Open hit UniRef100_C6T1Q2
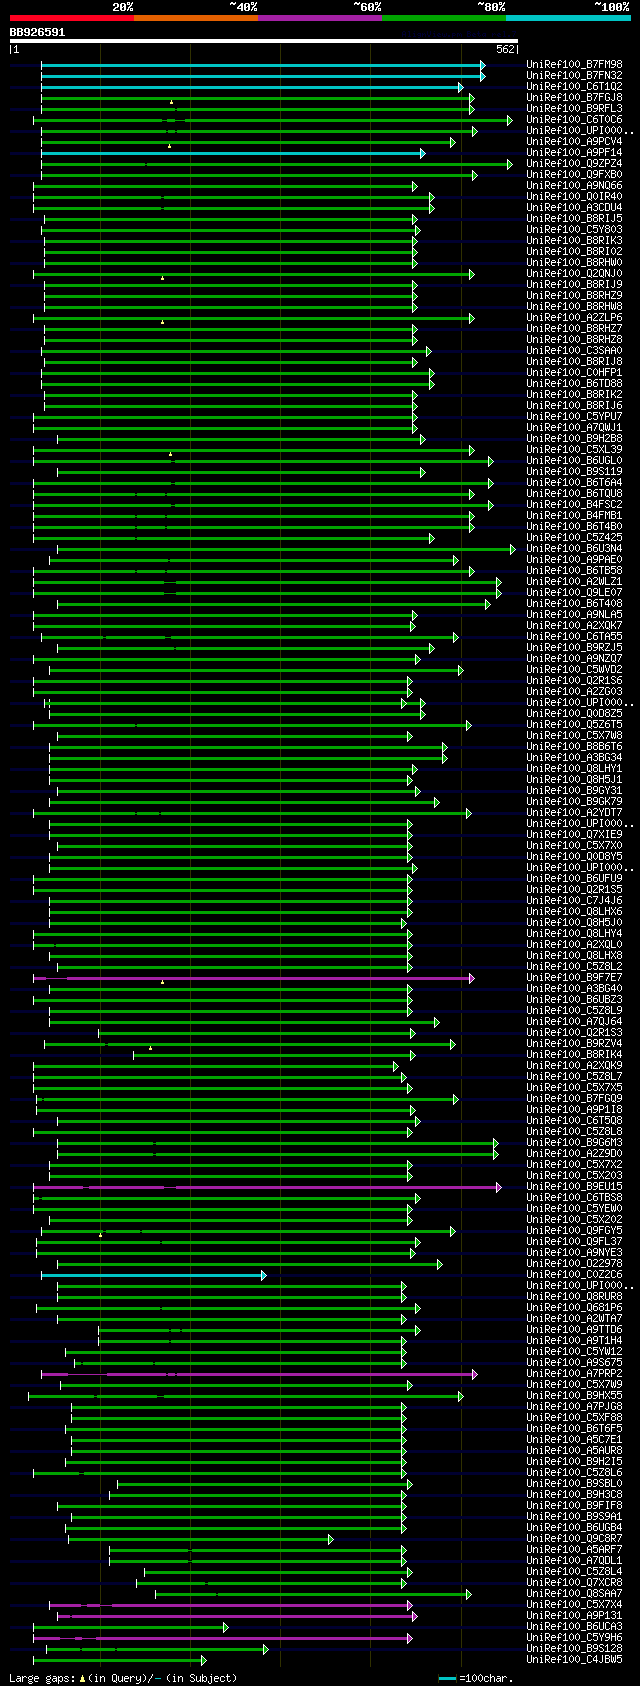This screenshot has height=1686, width=640. pyautogui.click(x=574, y=87)
